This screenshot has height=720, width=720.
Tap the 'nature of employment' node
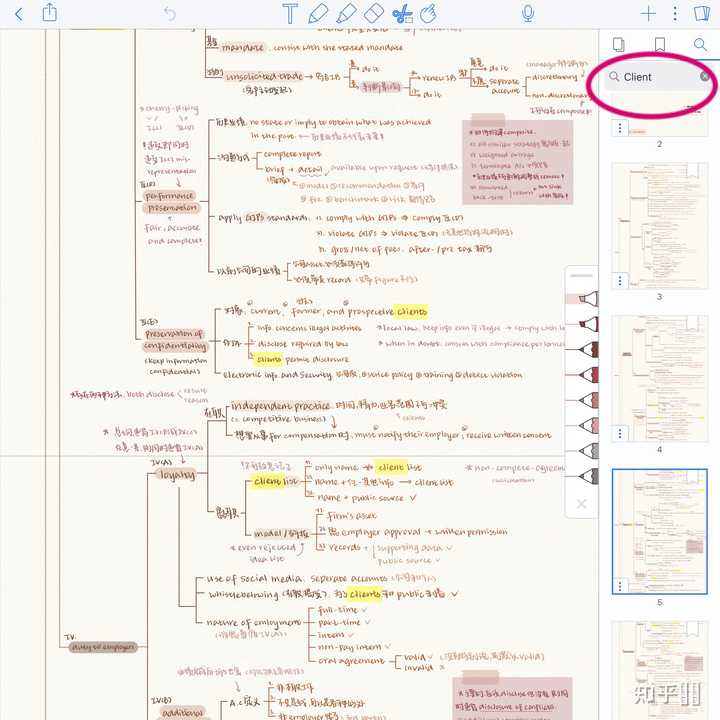253,622
